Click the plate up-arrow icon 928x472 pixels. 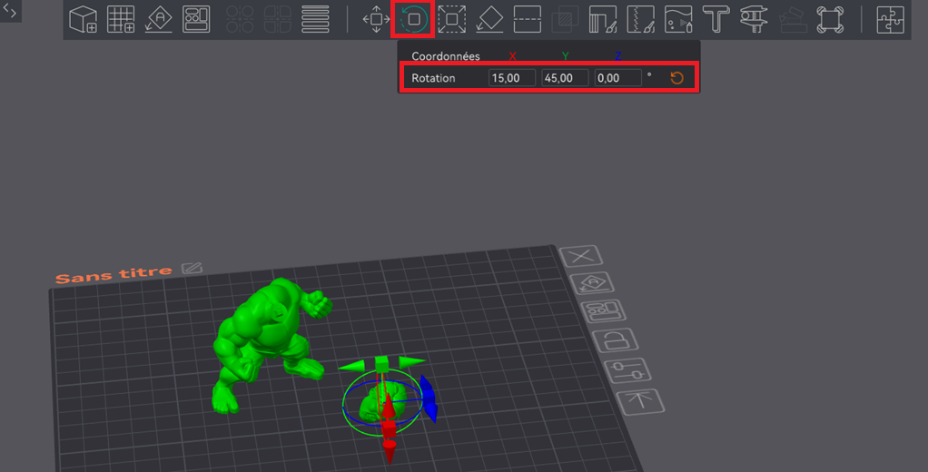coord(640,402)
